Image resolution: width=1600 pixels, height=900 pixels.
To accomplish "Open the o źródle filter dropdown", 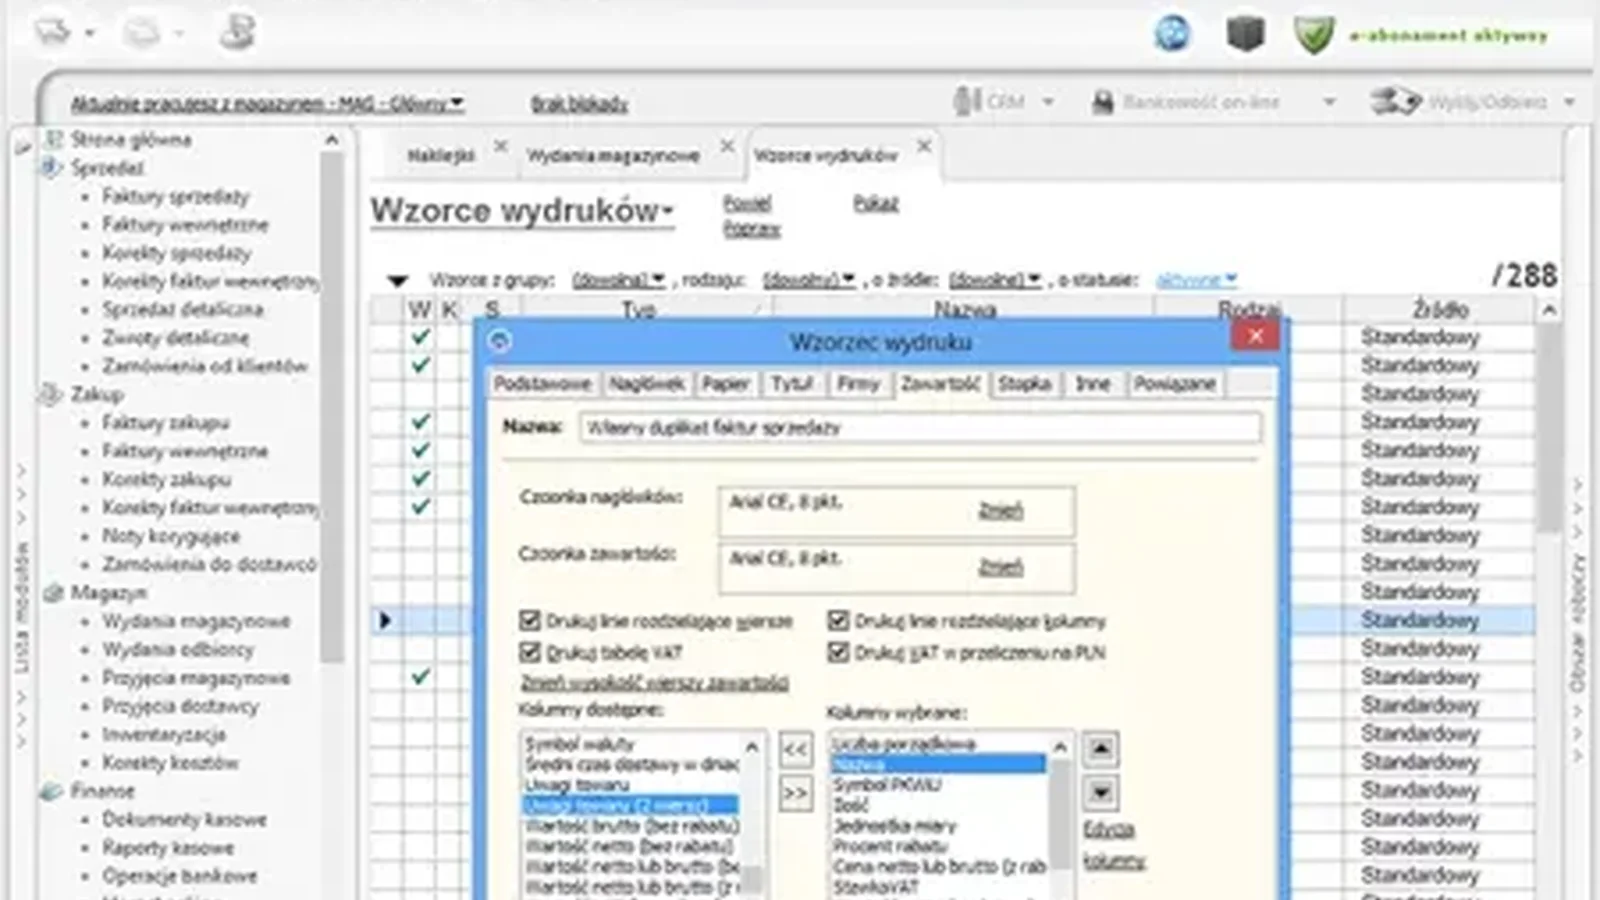I will (995, 280).
